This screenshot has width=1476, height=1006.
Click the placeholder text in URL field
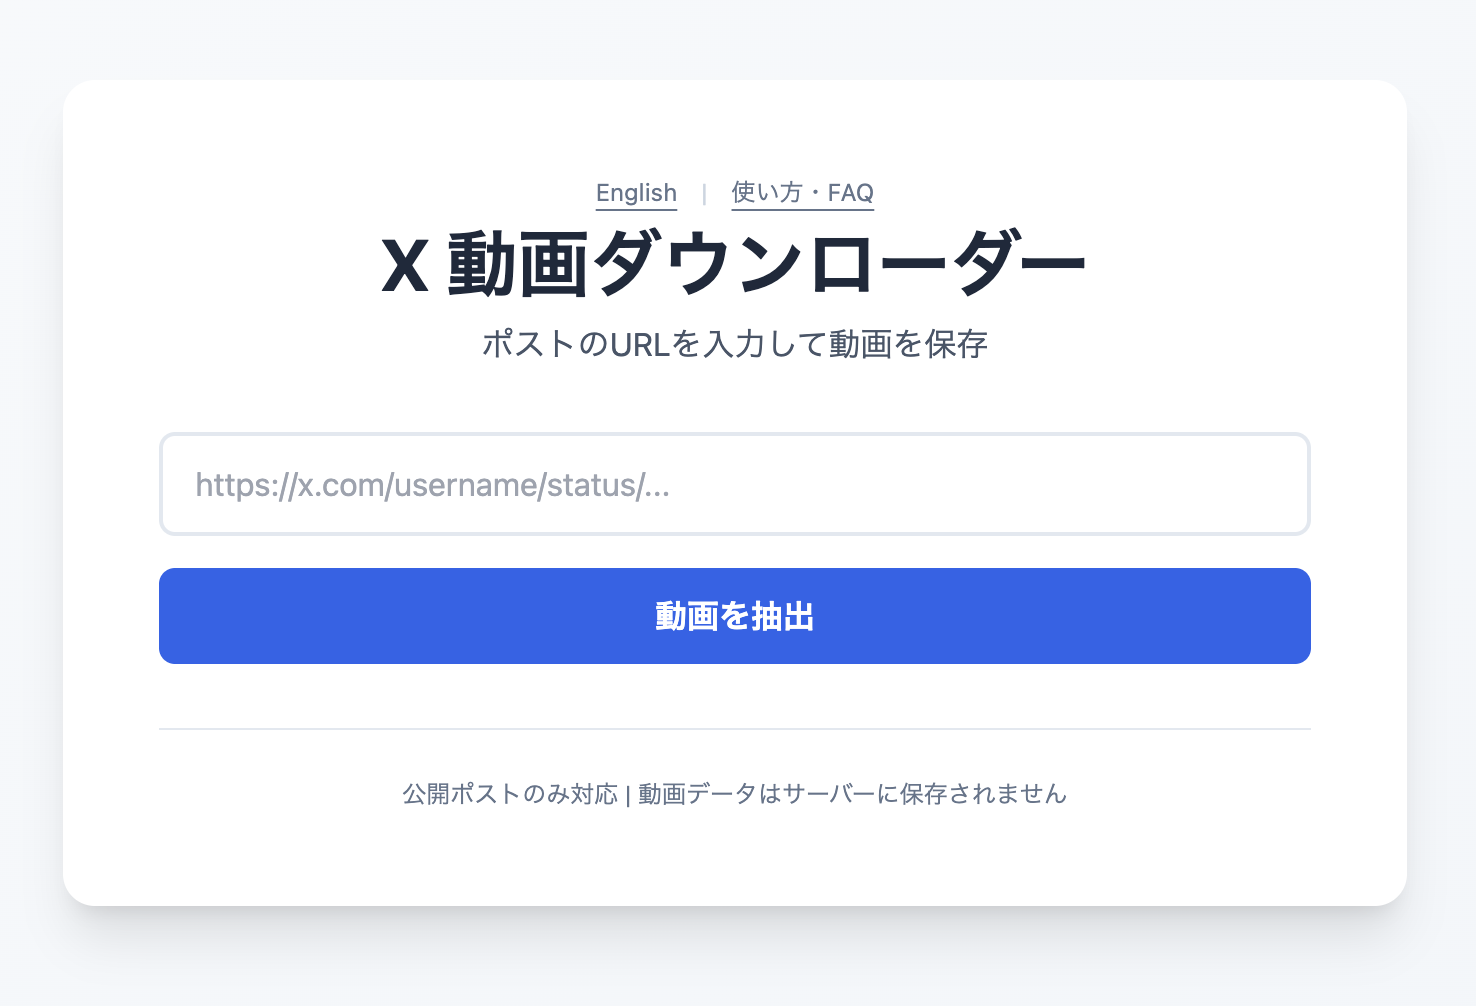point(434,484)
